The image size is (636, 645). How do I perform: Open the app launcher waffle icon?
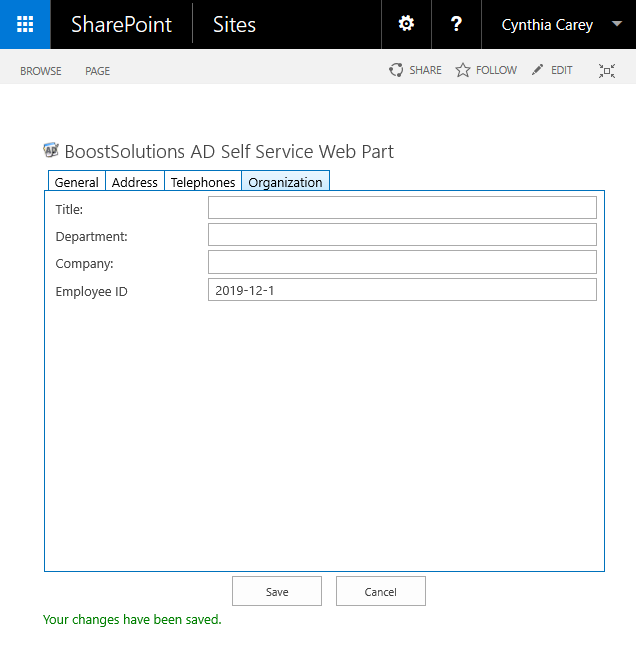25,24
